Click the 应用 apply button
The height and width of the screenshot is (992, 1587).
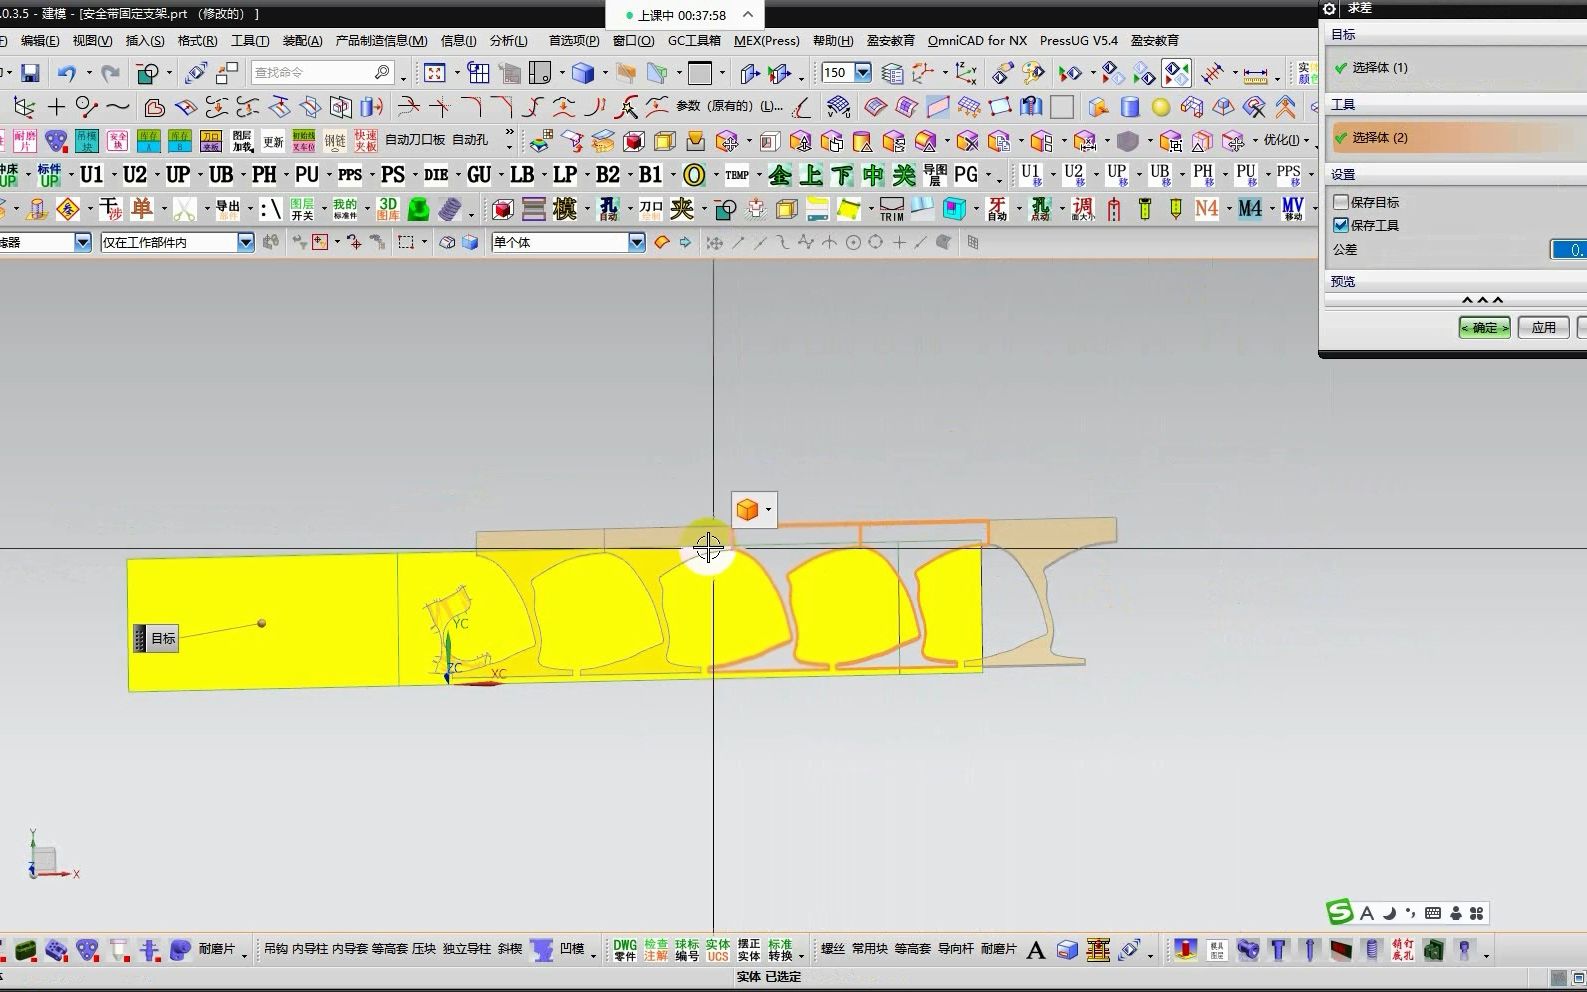pyautogui.click(x=1543, y=327)
